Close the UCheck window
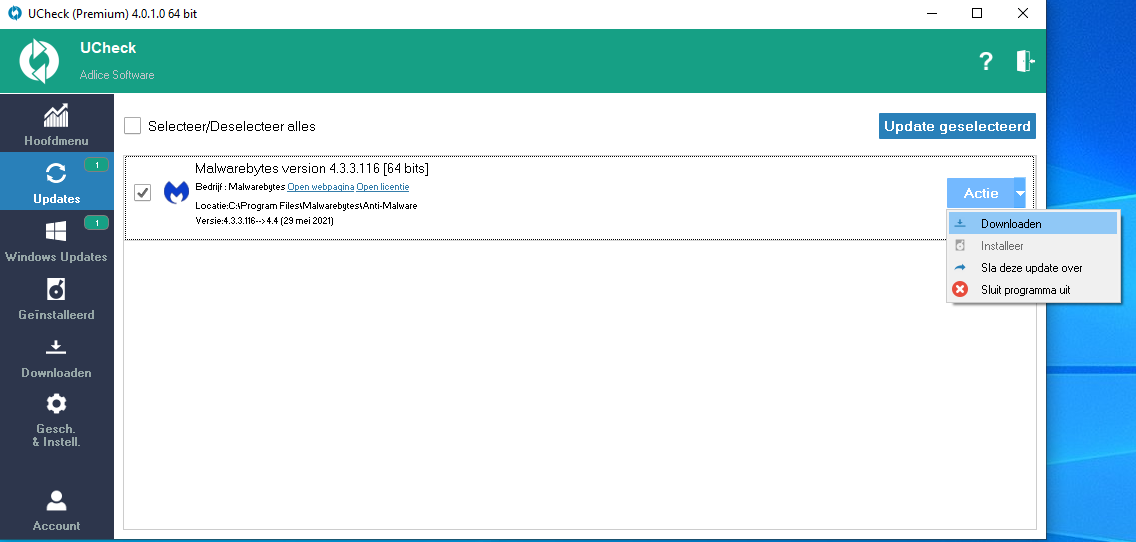Viewport: 1136px width, 542px height. 1022,13
